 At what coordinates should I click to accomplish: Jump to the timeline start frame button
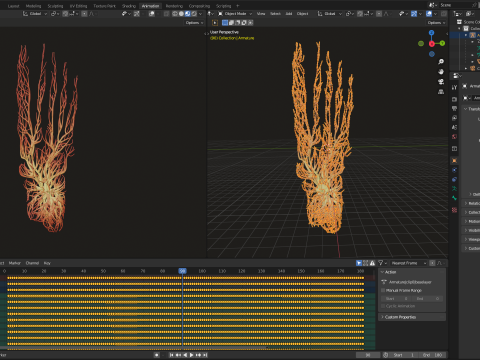171,355
